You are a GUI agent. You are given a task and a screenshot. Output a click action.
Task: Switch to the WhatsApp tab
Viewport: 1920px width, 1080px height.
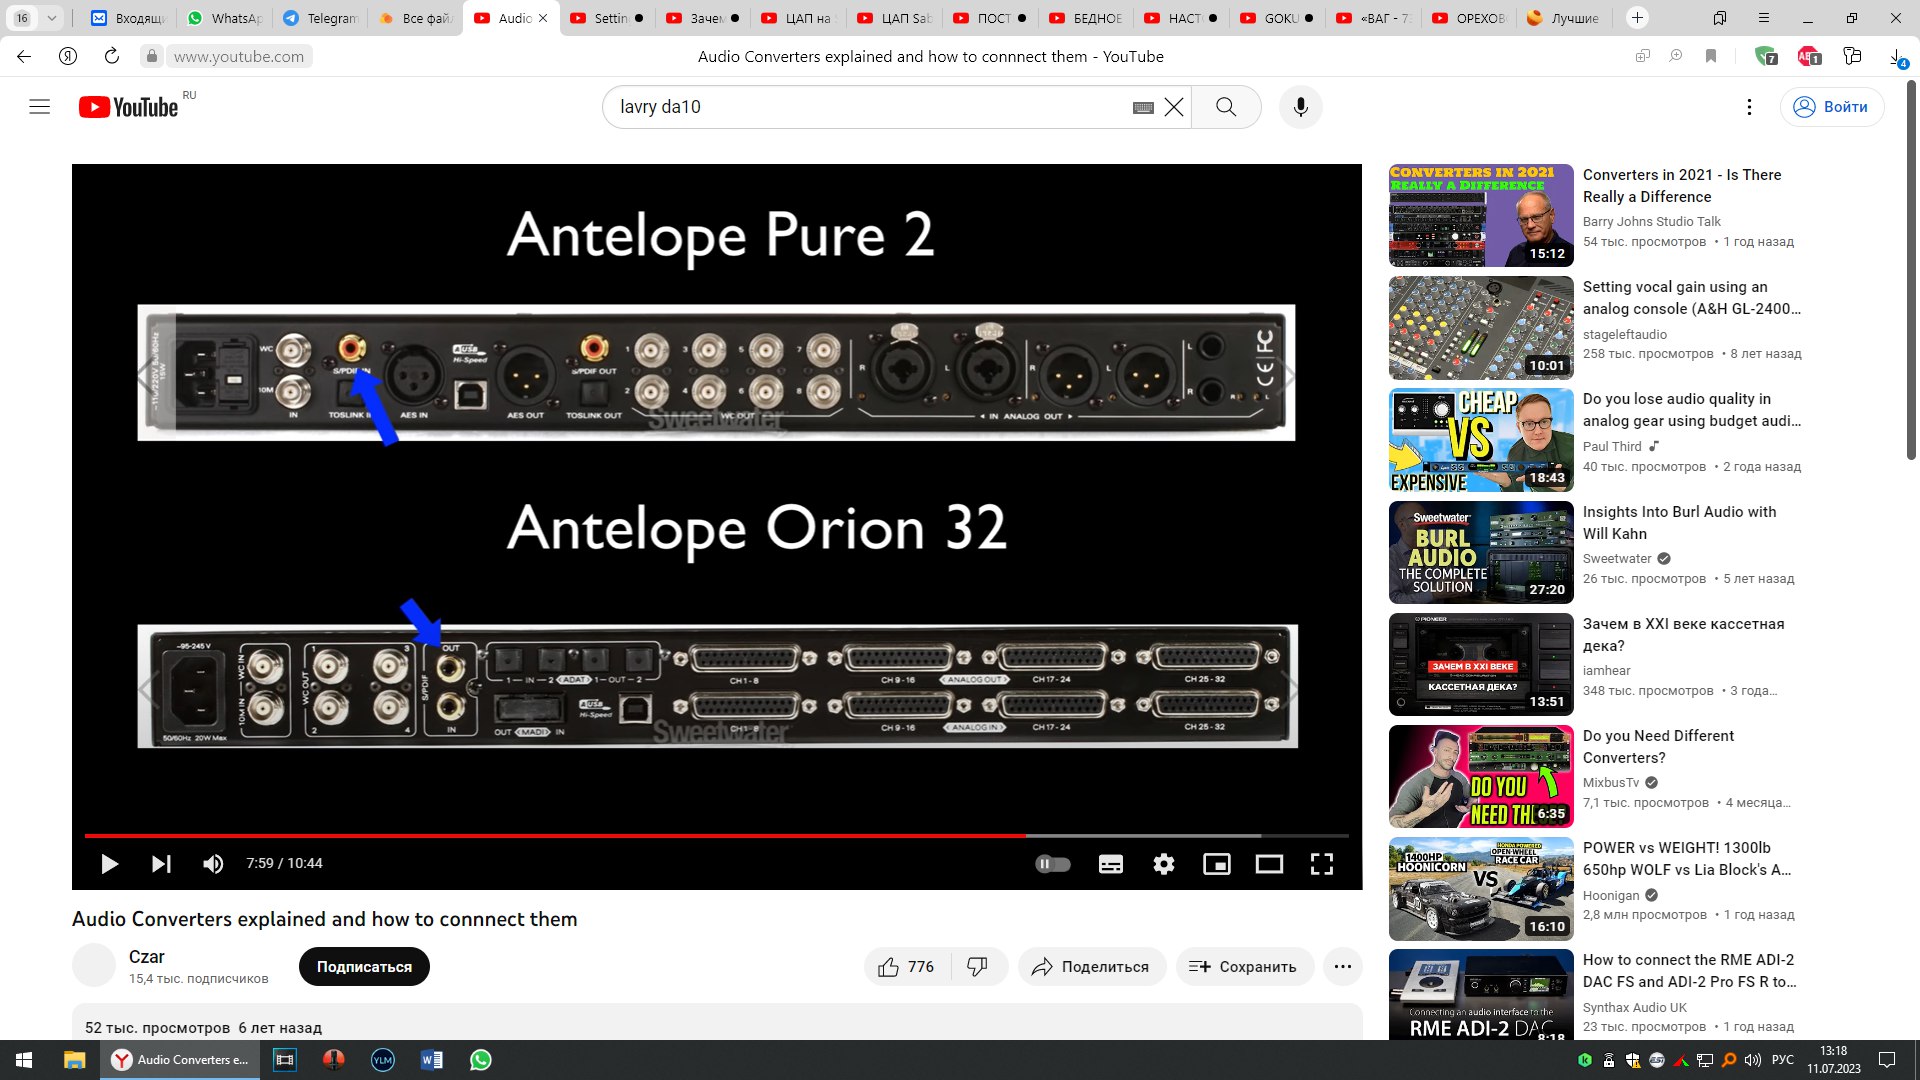click(x=224, y=18)
